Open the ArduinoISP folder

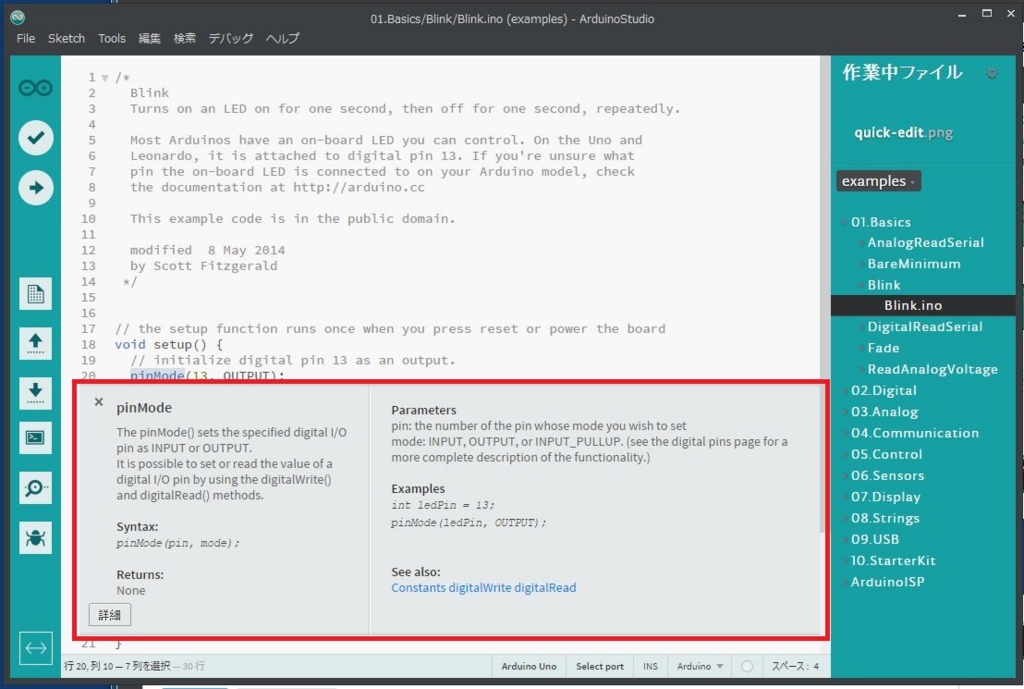pos(888,582)
